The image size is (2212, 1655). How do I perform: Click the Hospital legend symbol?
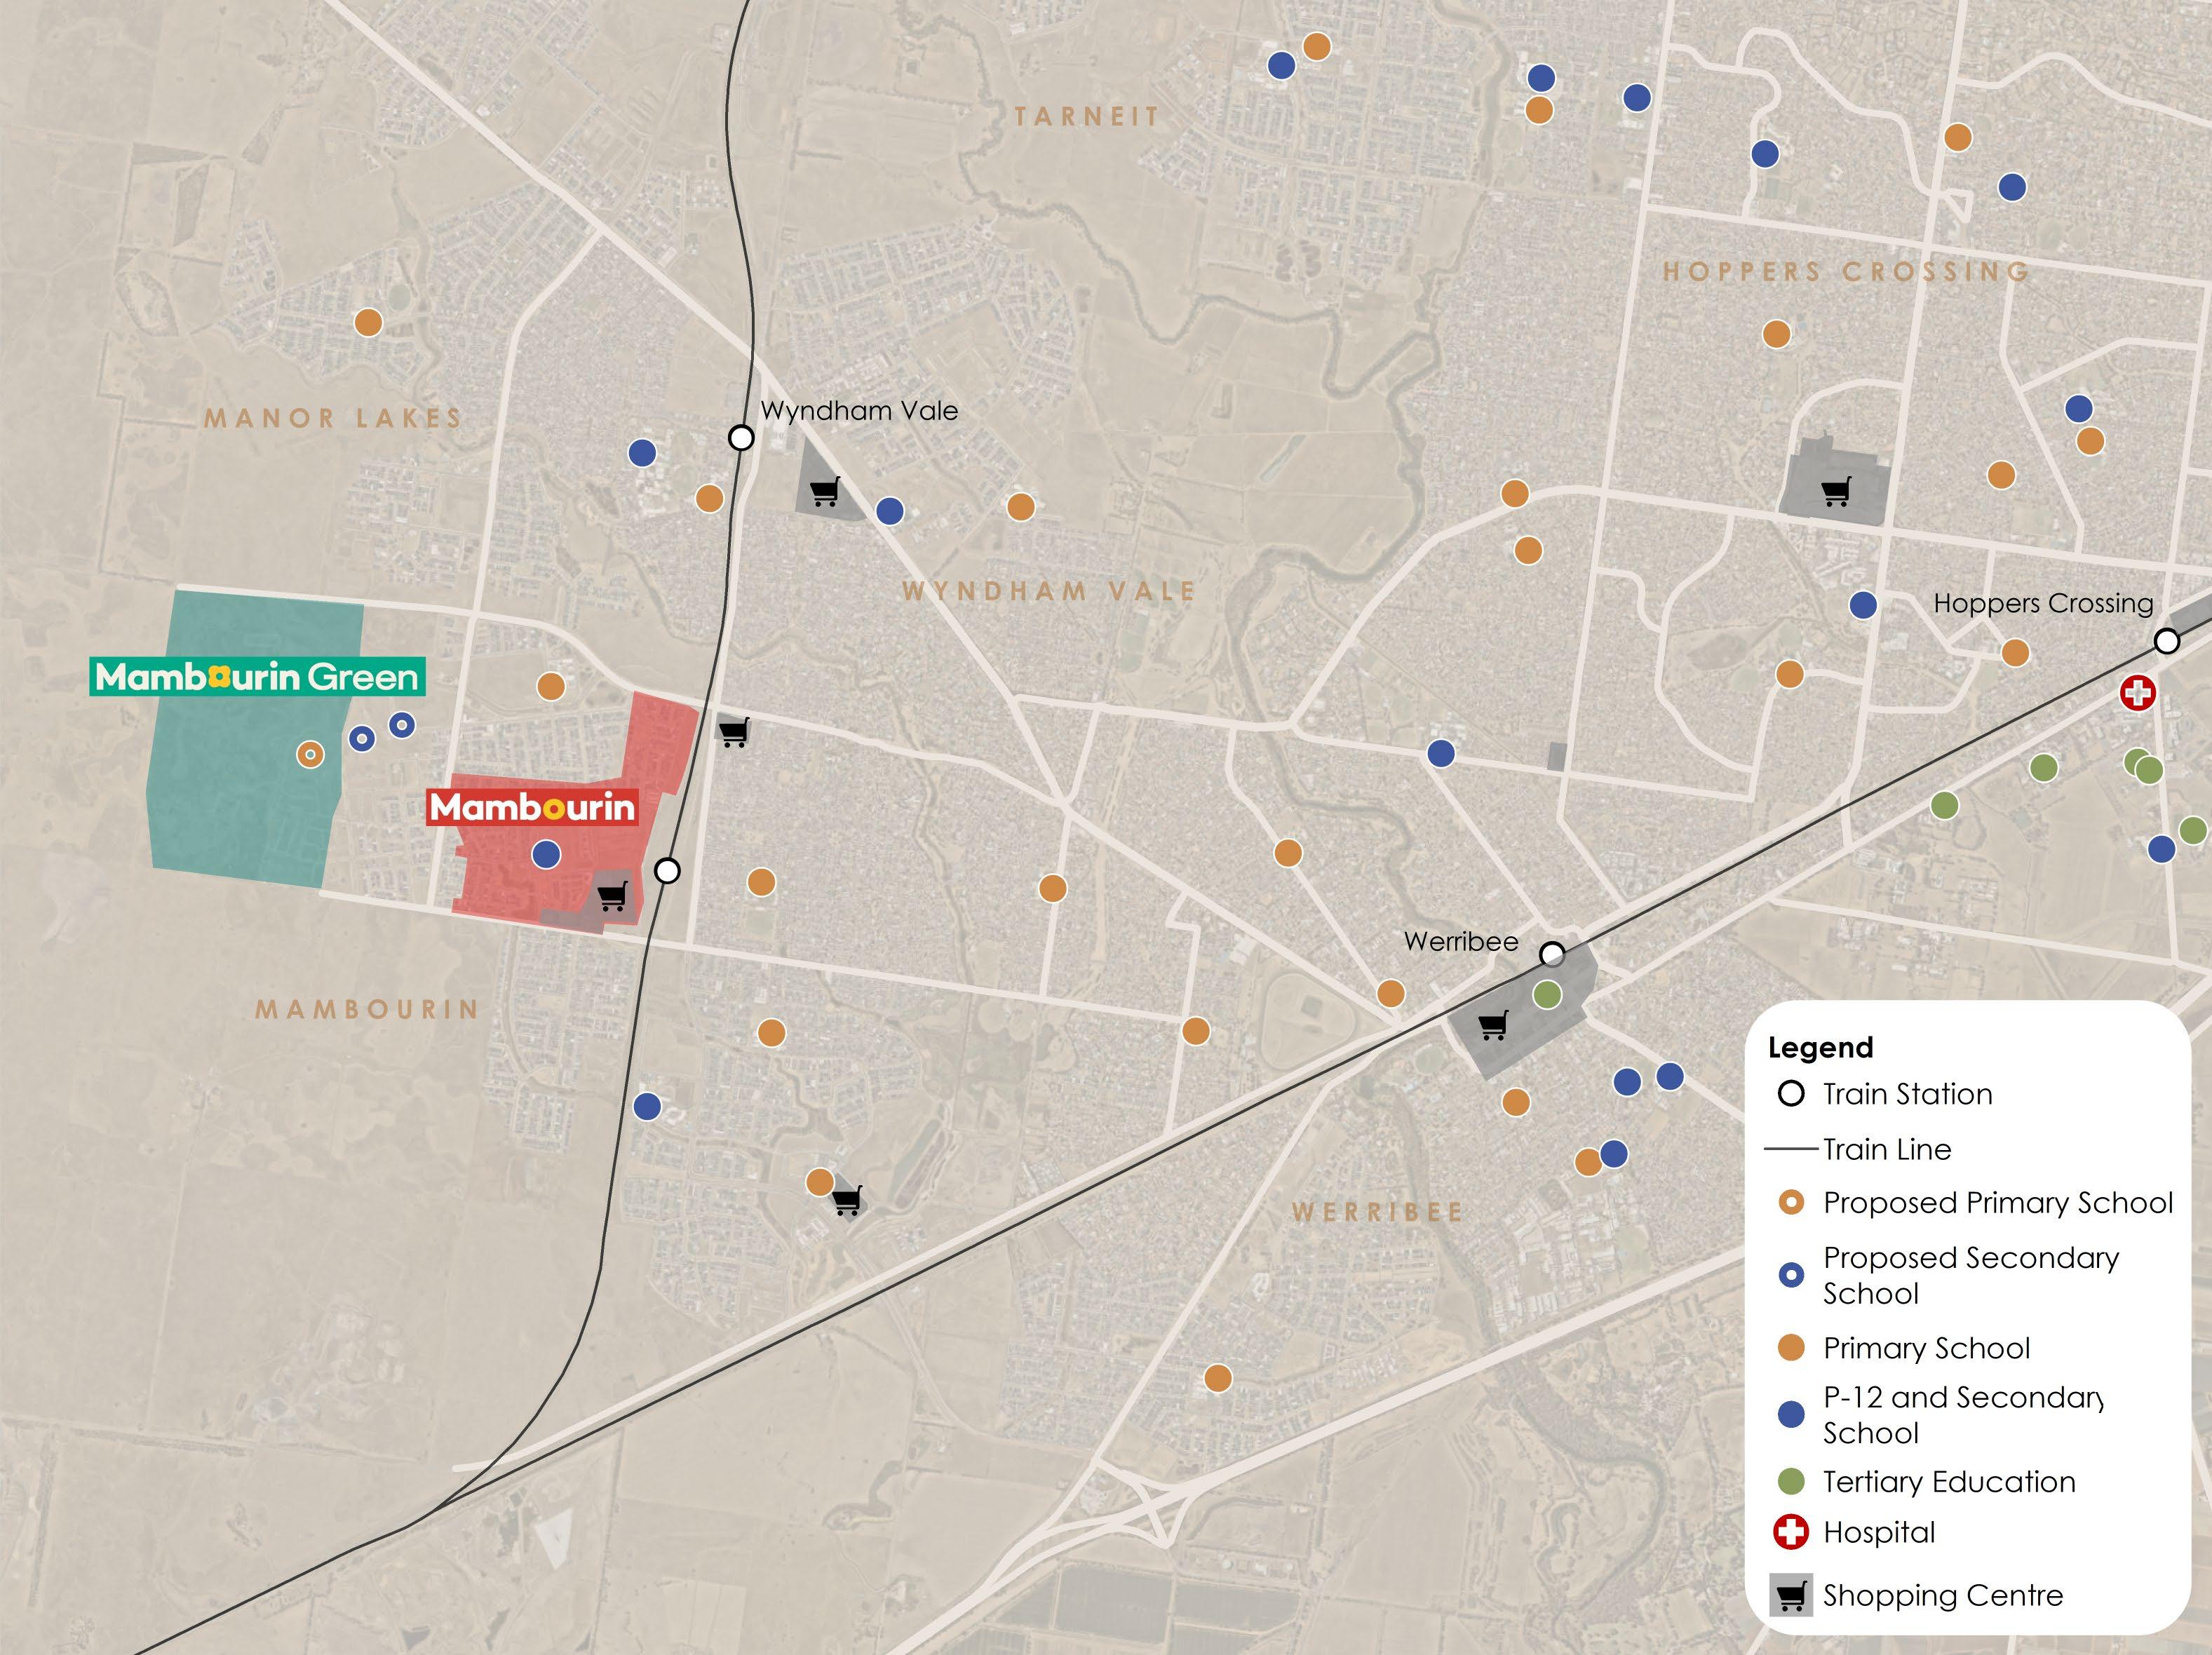1790,1532
